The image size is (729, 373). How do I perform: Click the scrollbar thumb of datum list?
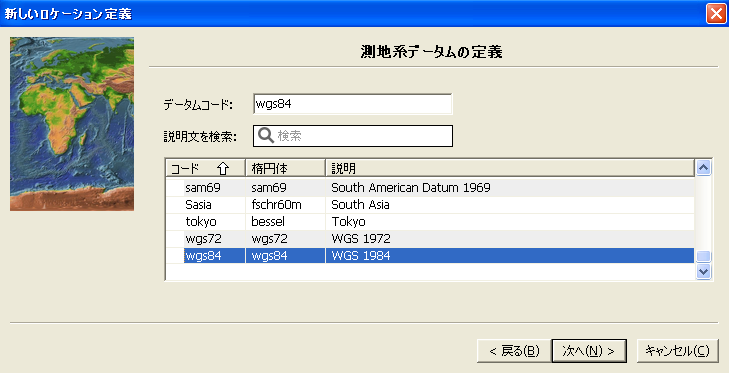pos(703,257)
